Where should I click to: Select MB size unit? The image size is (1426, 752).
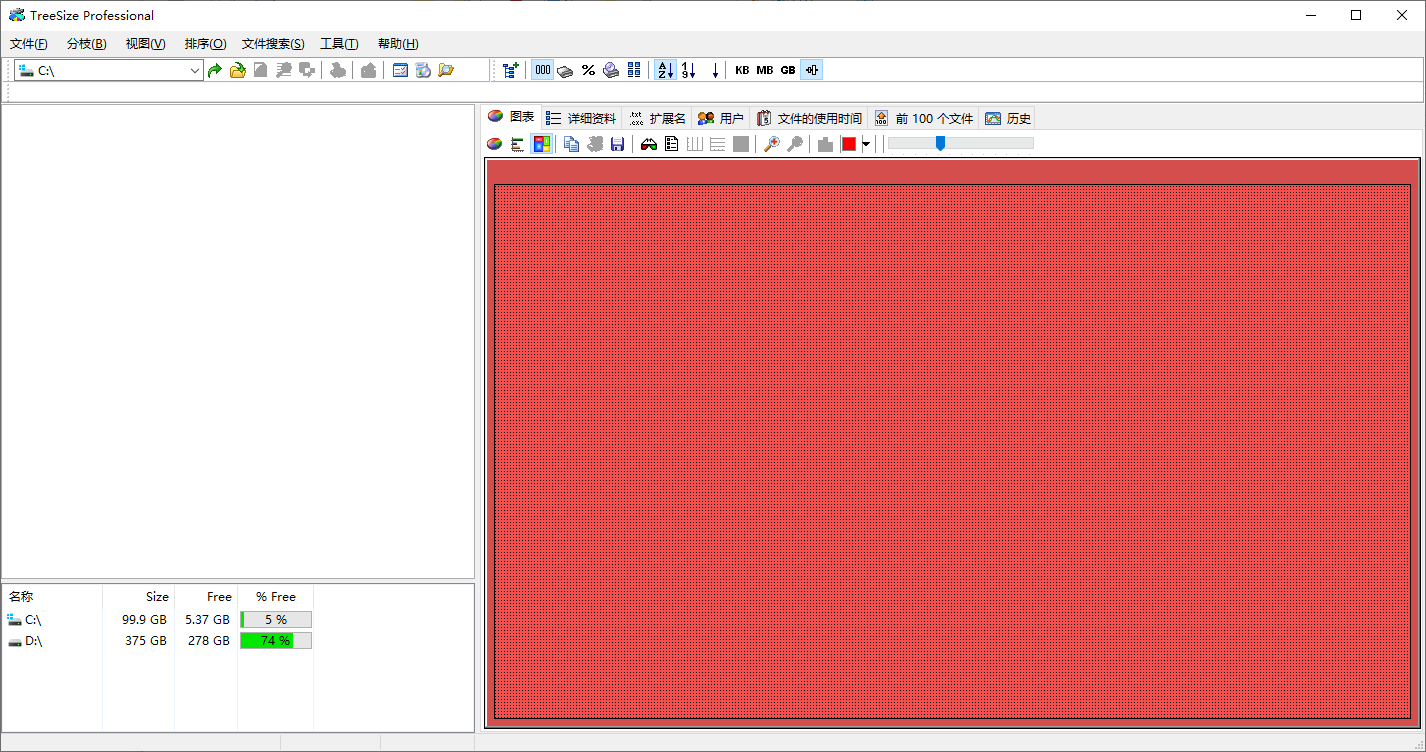pos(765,70)
